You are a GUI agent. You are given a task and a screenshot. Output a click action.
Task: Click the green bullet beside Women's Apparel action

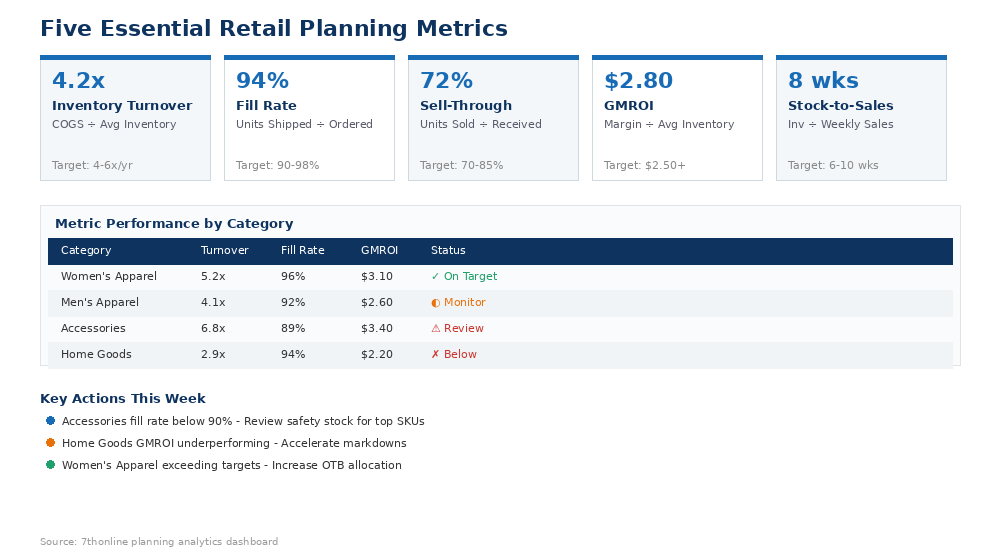point(50,465)
